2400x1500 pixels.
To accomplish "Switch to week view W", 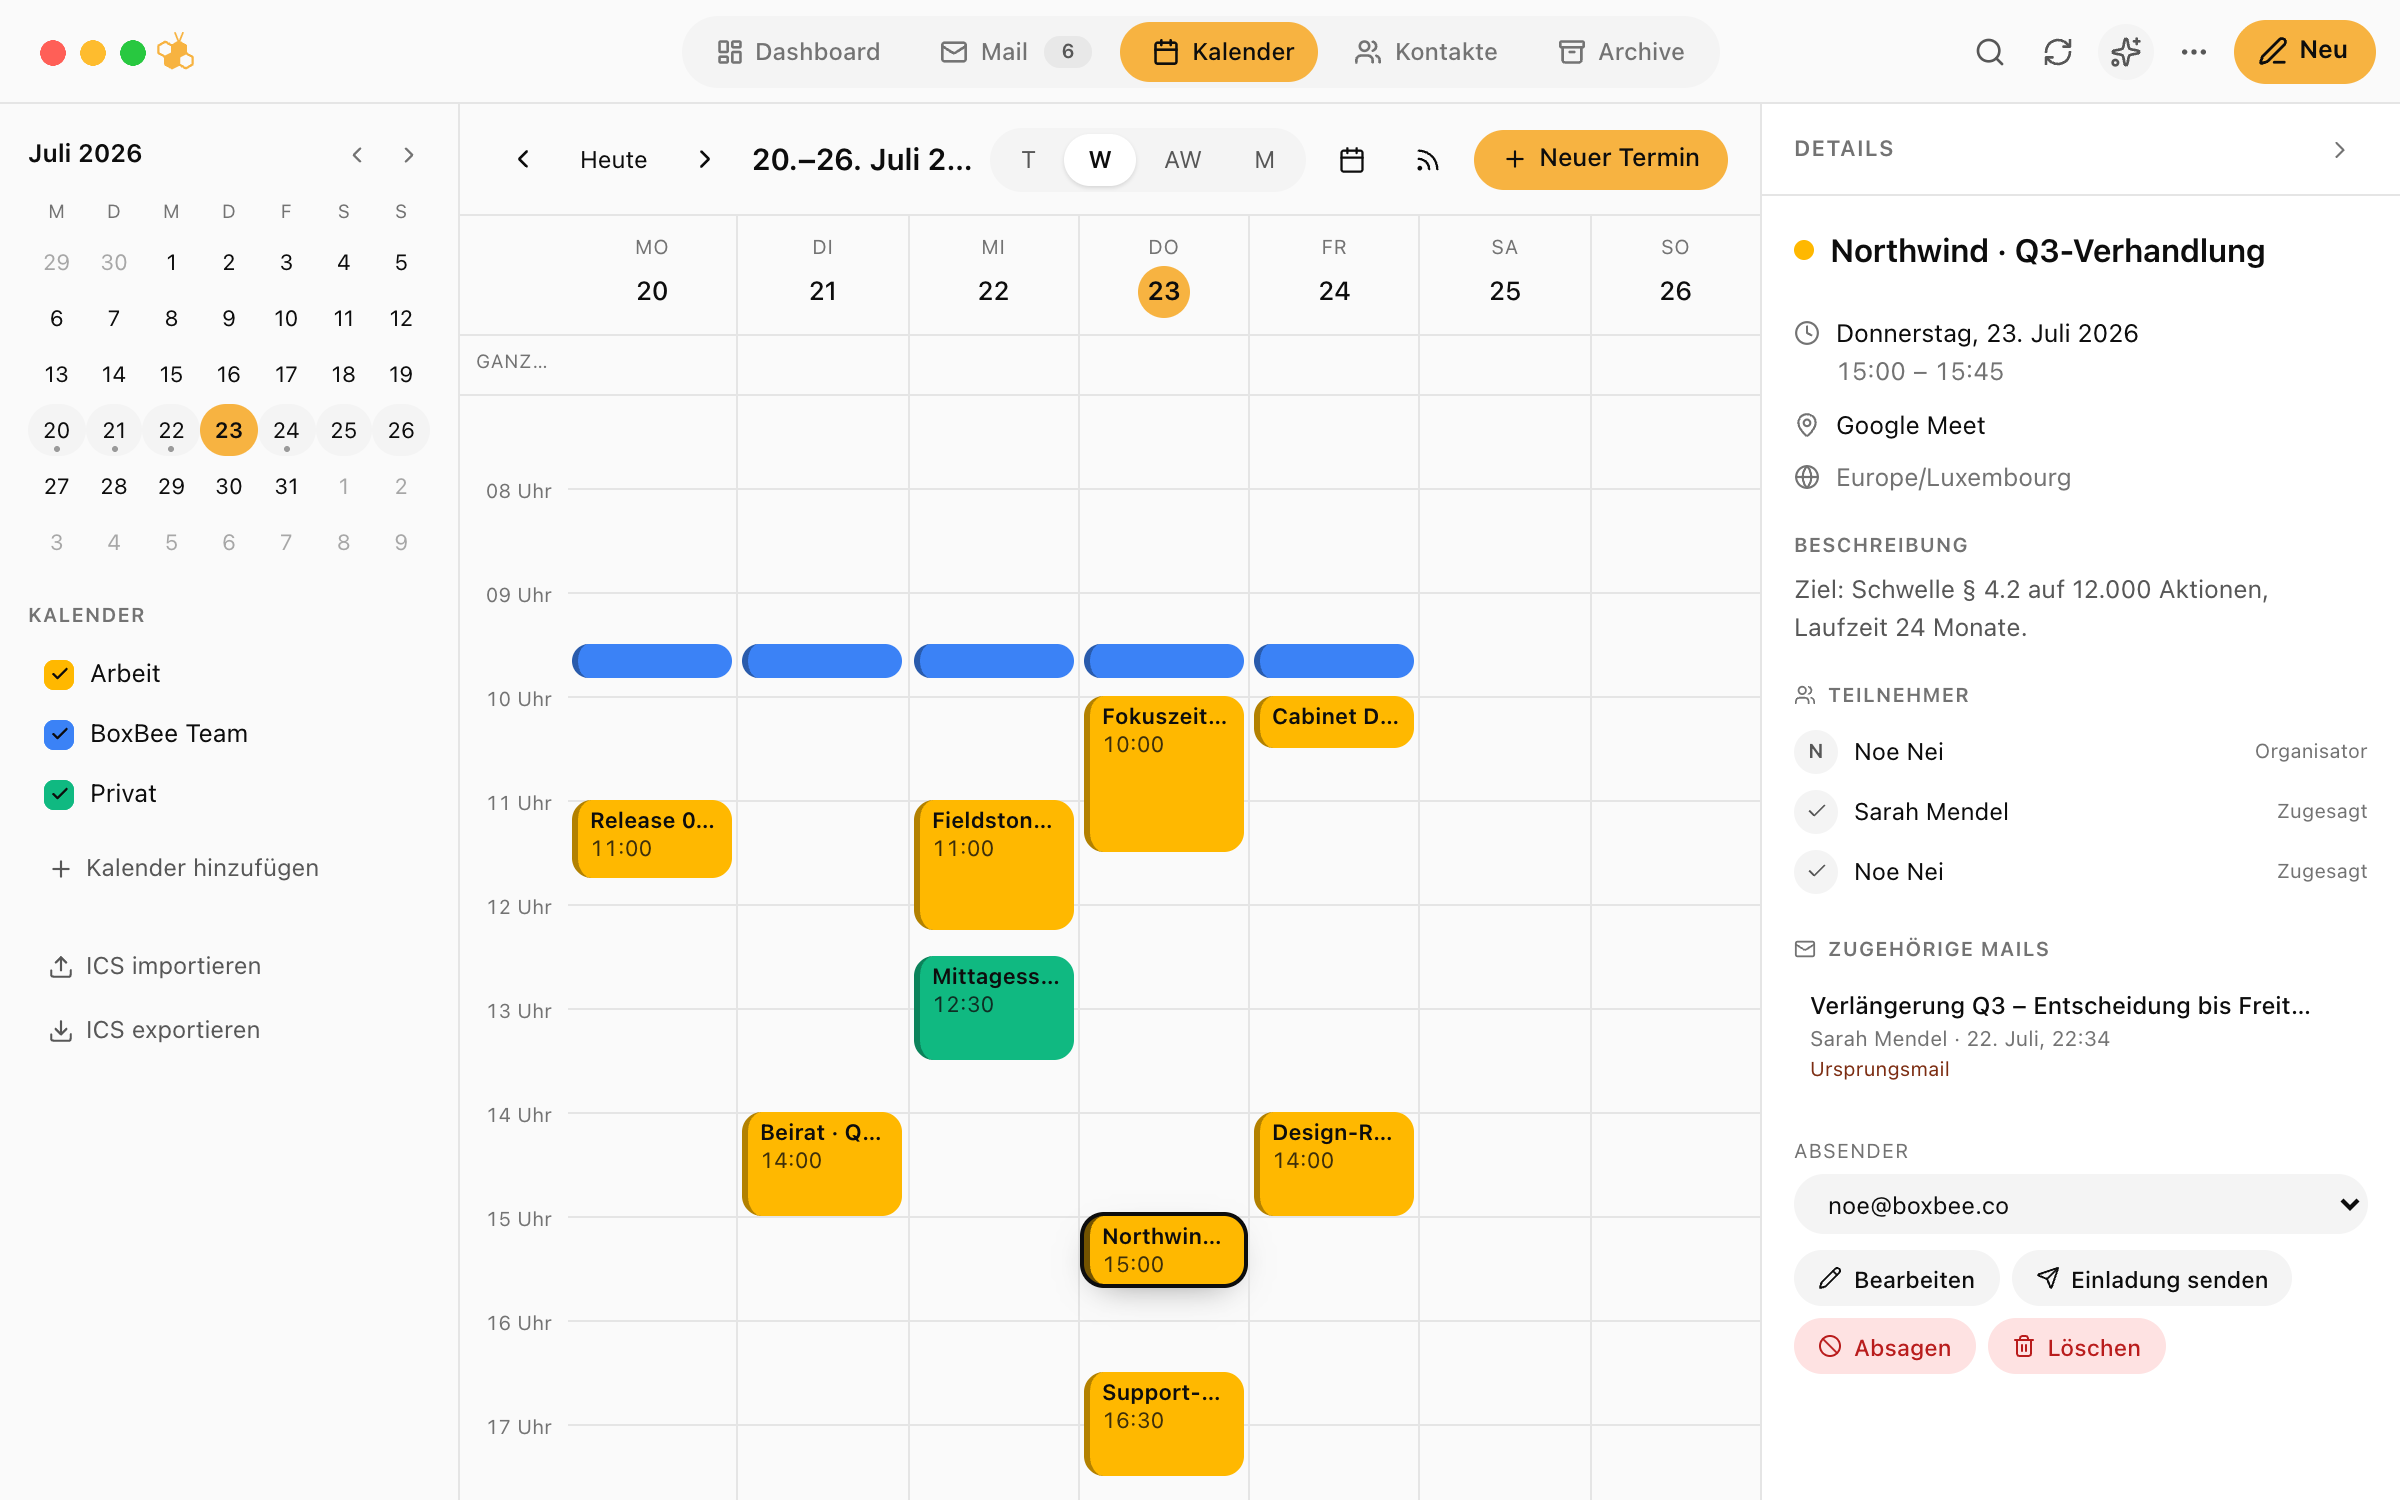I will point(1100,160).
